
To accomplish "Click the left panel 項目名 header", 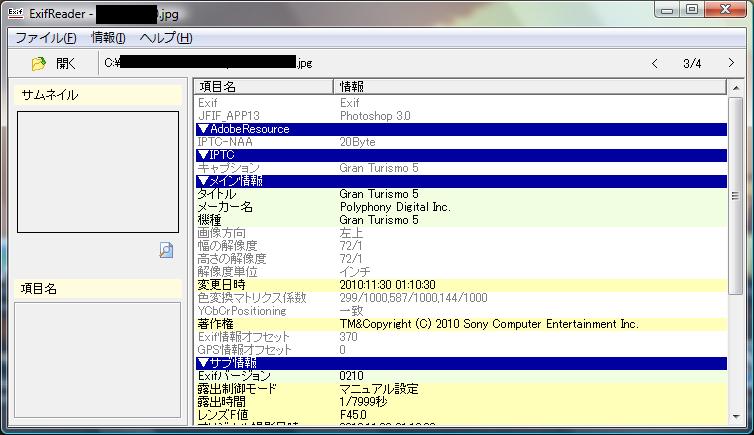I will tap(98, 289).
